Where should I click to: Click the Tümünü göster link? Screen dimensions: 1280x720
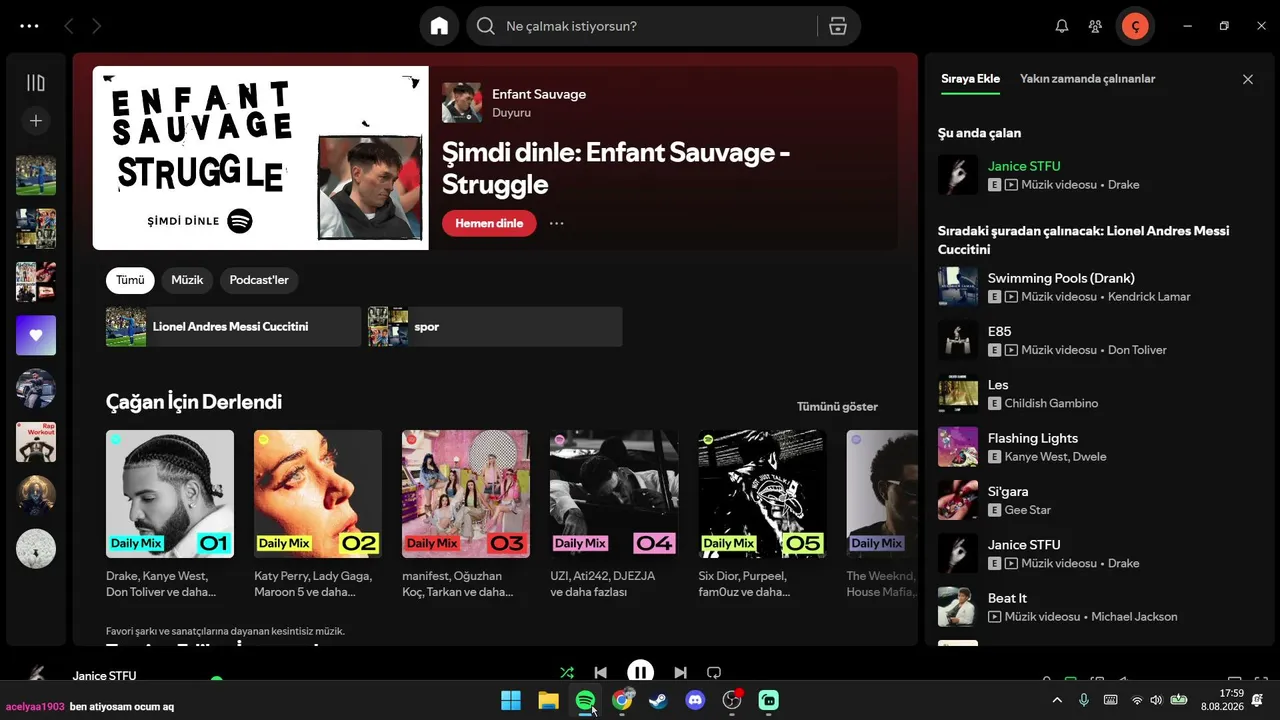pos(837,407)
